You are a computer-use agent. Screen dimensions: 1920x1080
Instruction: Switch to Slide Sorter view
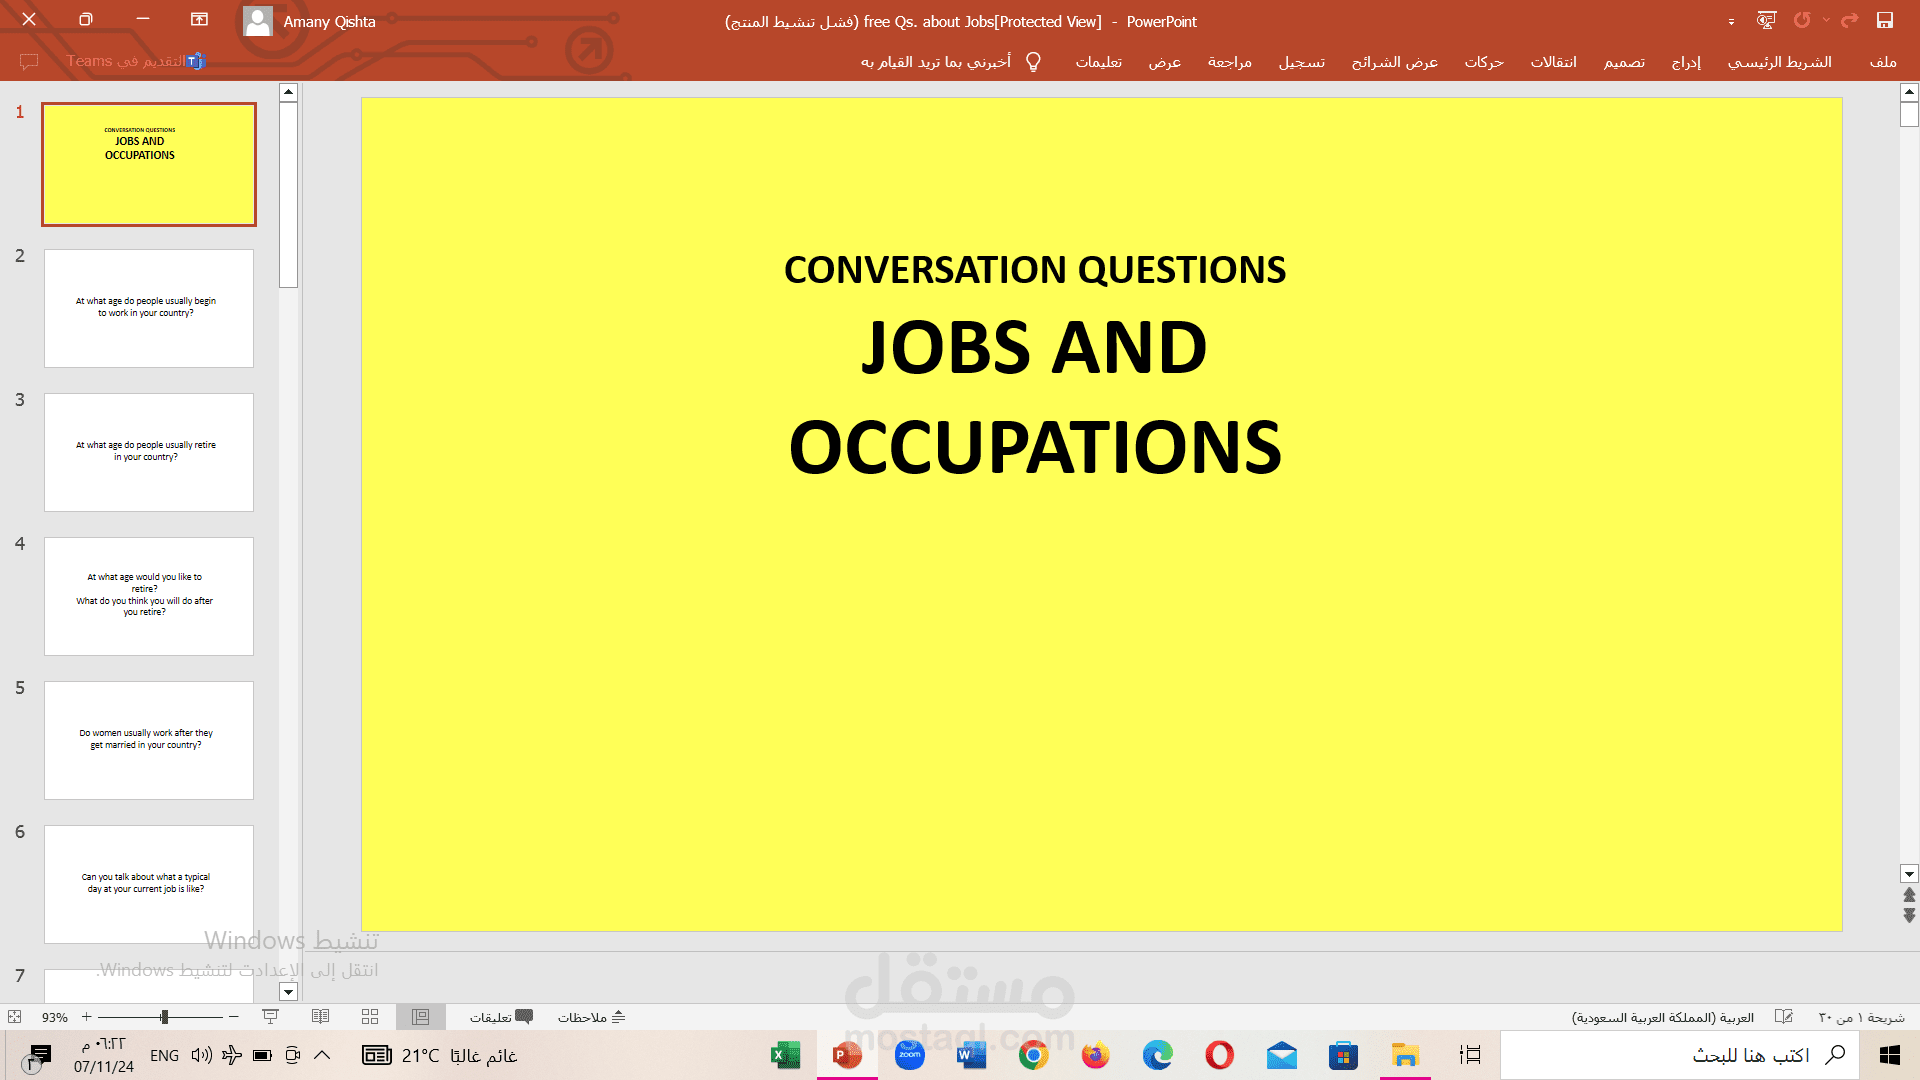(x=370, y=1017)
